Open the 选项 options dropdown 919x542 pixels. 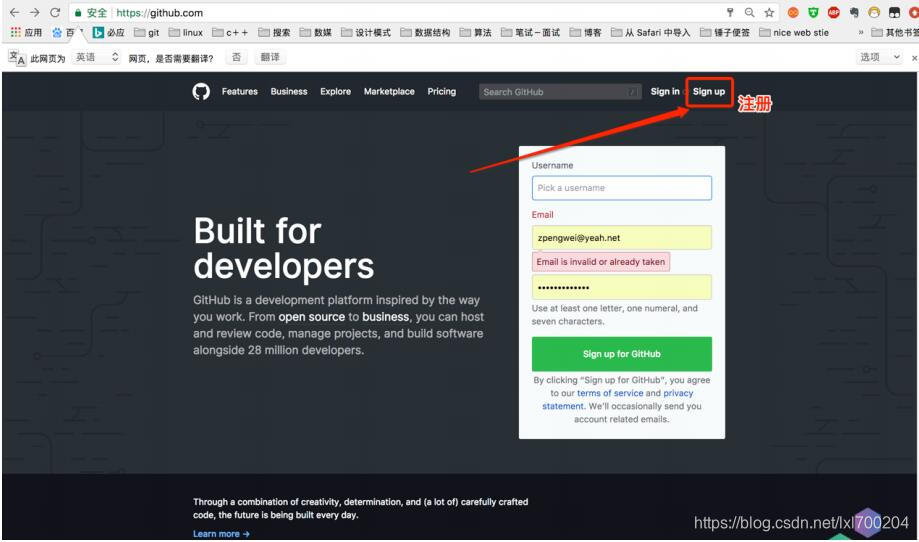879,57
